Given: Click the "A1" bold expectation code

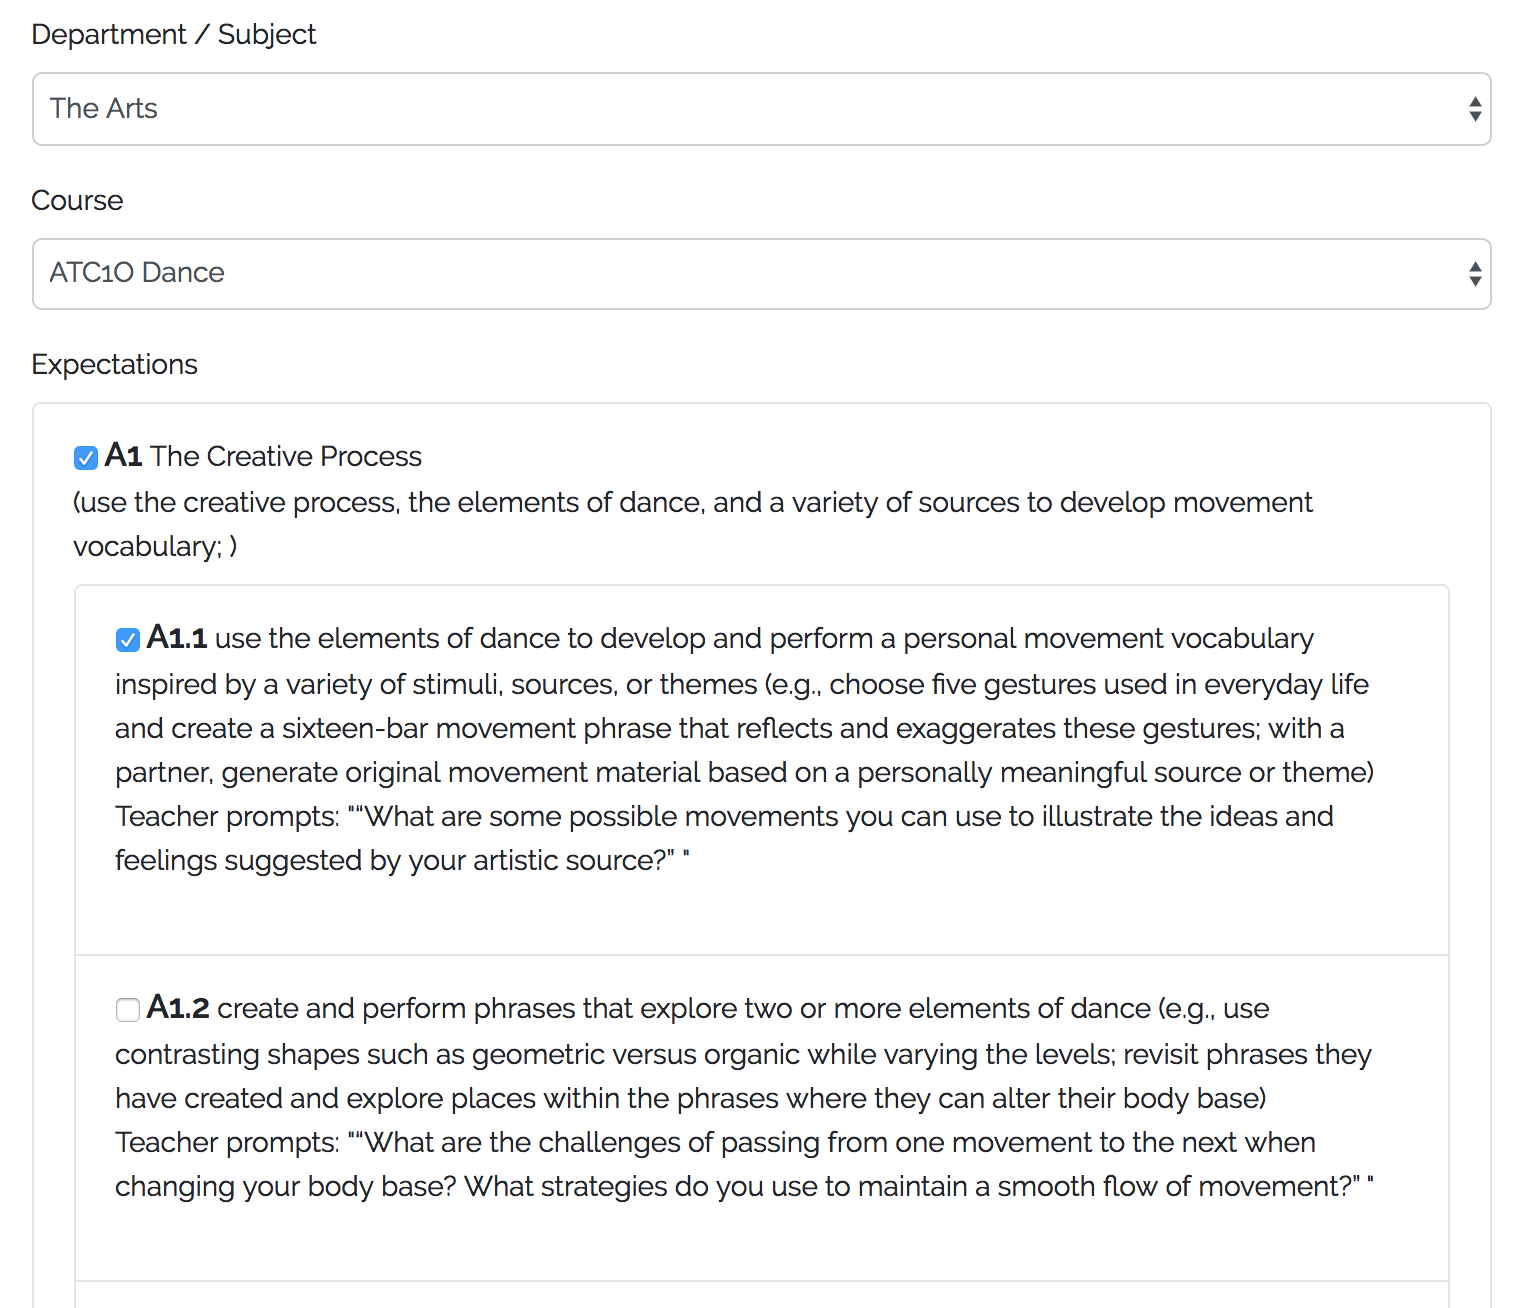Looking at the screenshot, I should coord(123,456).
